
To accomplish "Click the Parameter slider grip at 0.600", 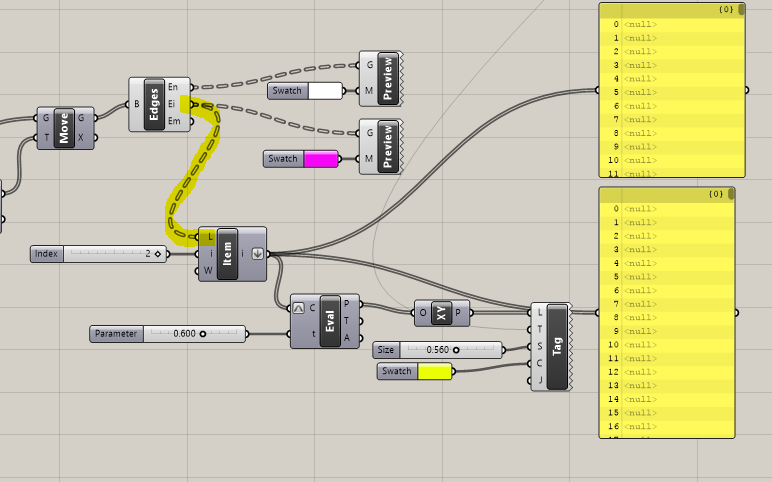I will [x=203, y=333].
